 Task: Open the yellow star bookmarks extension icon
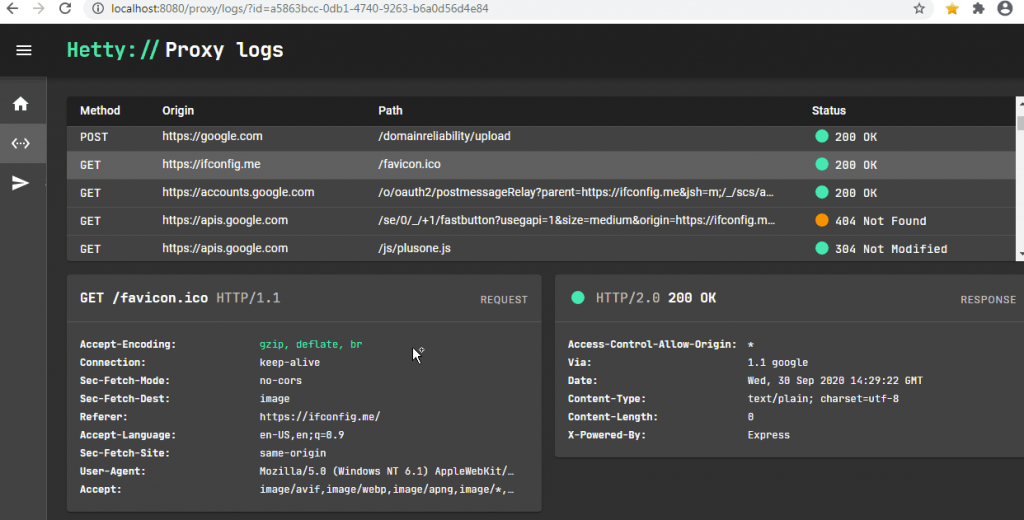952,8
